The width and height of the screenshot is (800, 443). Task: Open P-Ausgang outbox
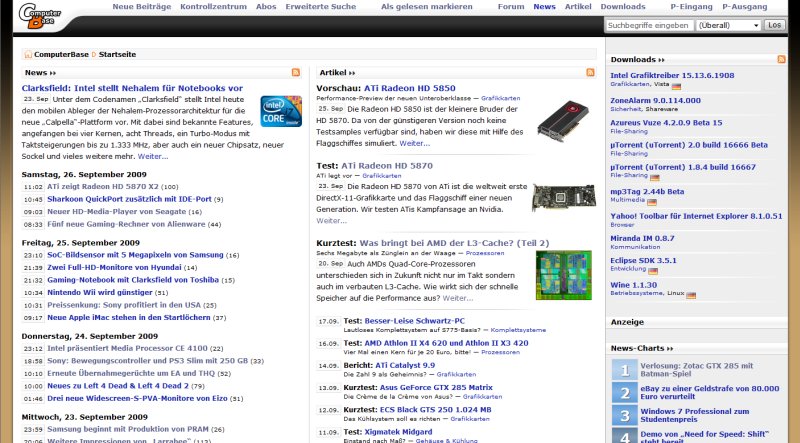(744, 7)
